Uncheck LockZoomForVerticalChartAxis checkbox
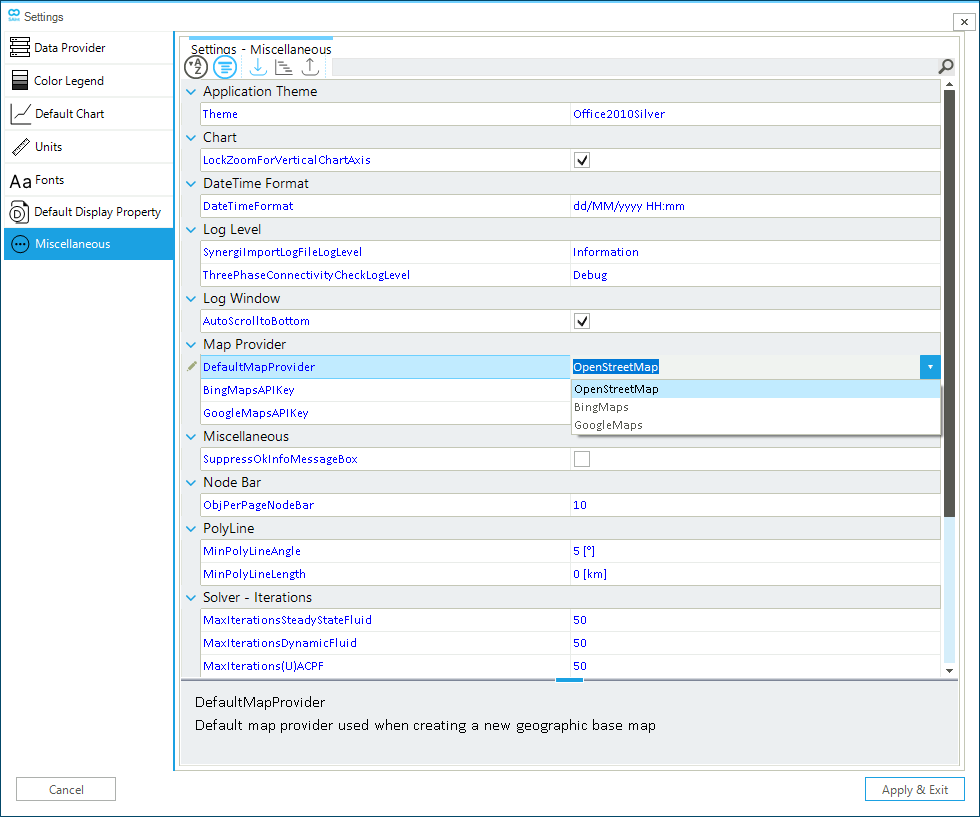 click(x=581, y=160)
